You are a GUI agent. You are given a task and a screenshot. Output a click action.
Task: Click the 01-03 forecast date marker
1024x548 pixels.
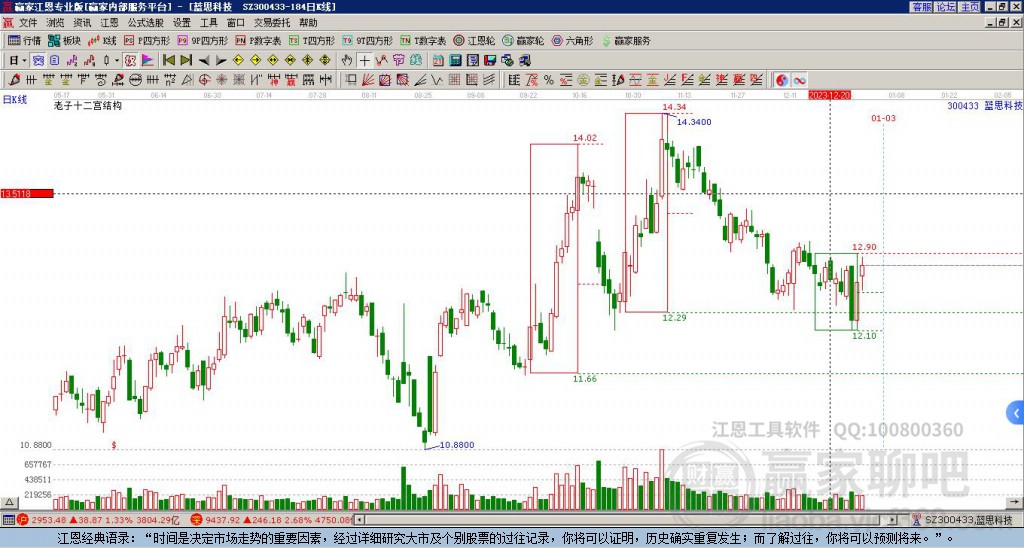(884, 118)
